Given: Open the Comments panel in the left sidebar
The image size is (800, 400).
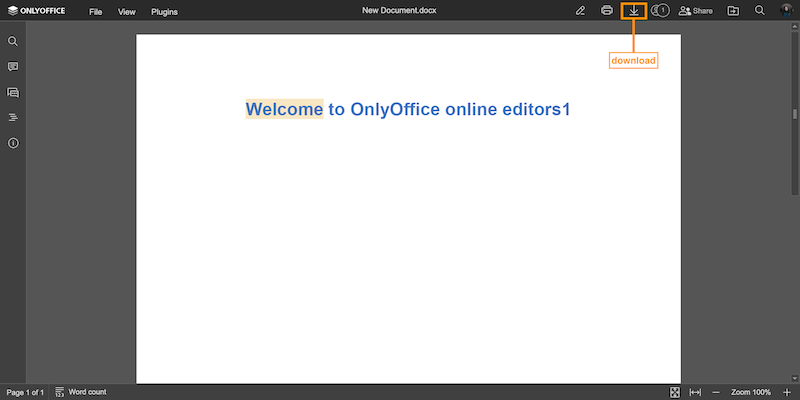Looking at the screenshot, I should coord(13,67).
